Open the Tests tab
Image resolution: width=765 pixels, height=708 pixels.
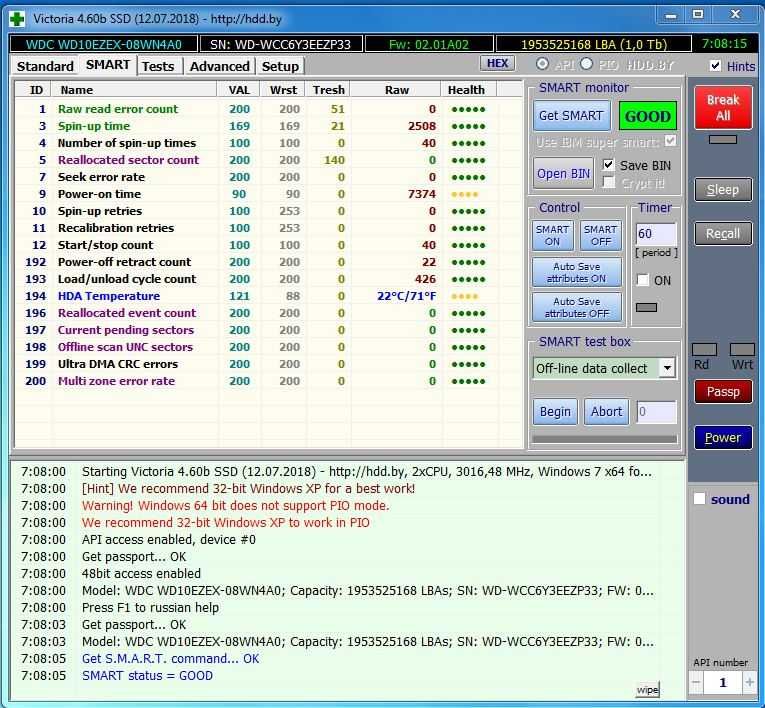pos(158,66)
